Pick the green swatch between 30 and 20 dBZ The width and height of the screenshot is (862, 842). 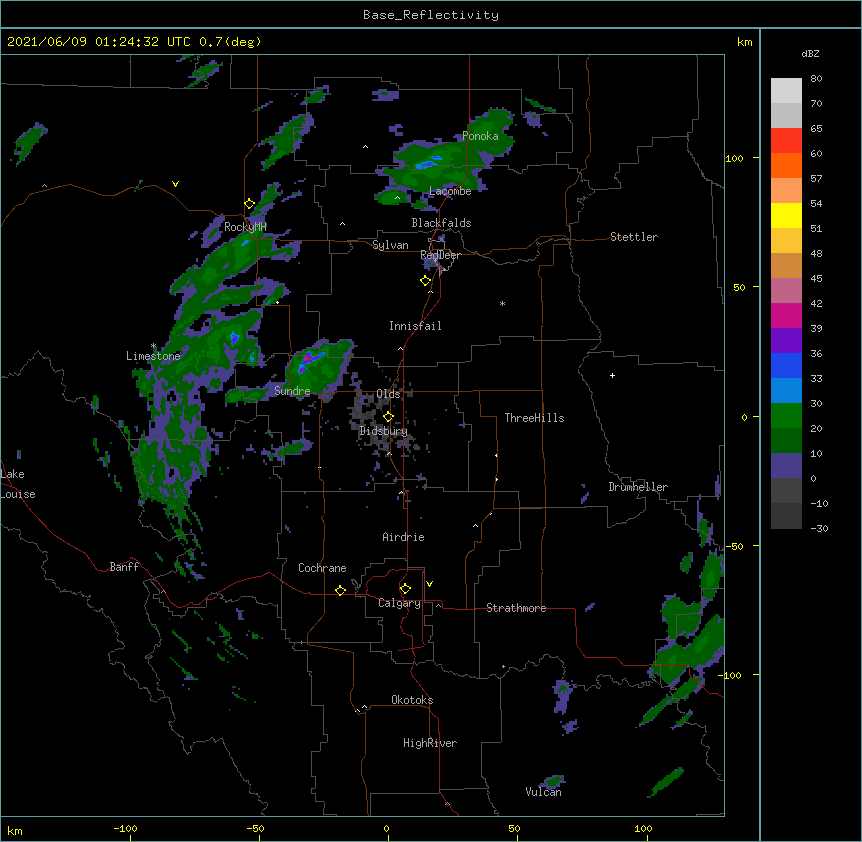click(786, 416)
